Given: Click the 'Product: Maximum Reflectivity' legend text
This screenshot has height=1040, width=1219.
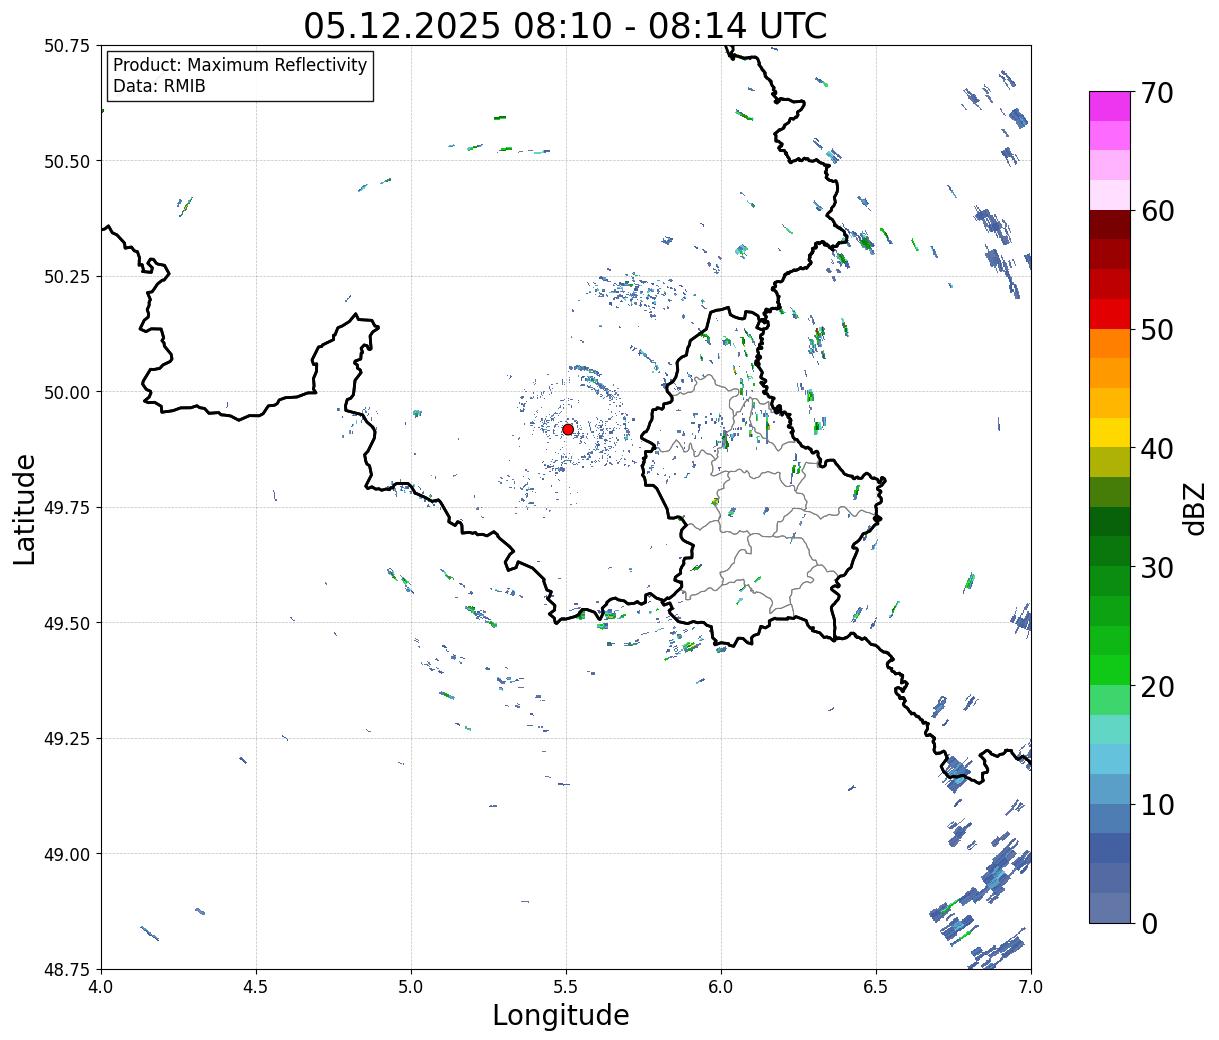Looking at the screenshot, I should point(240,65).
